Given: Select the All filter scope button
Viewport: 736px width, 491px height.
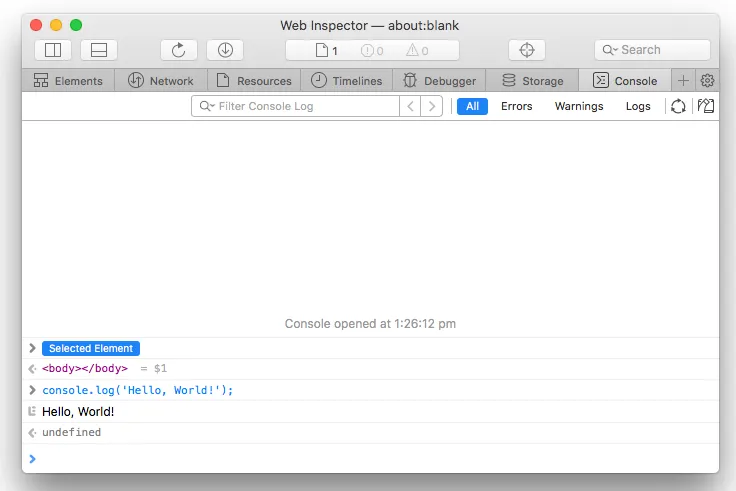Looking at the screenshot, I should pyautogui.click(x=472, y=106).
